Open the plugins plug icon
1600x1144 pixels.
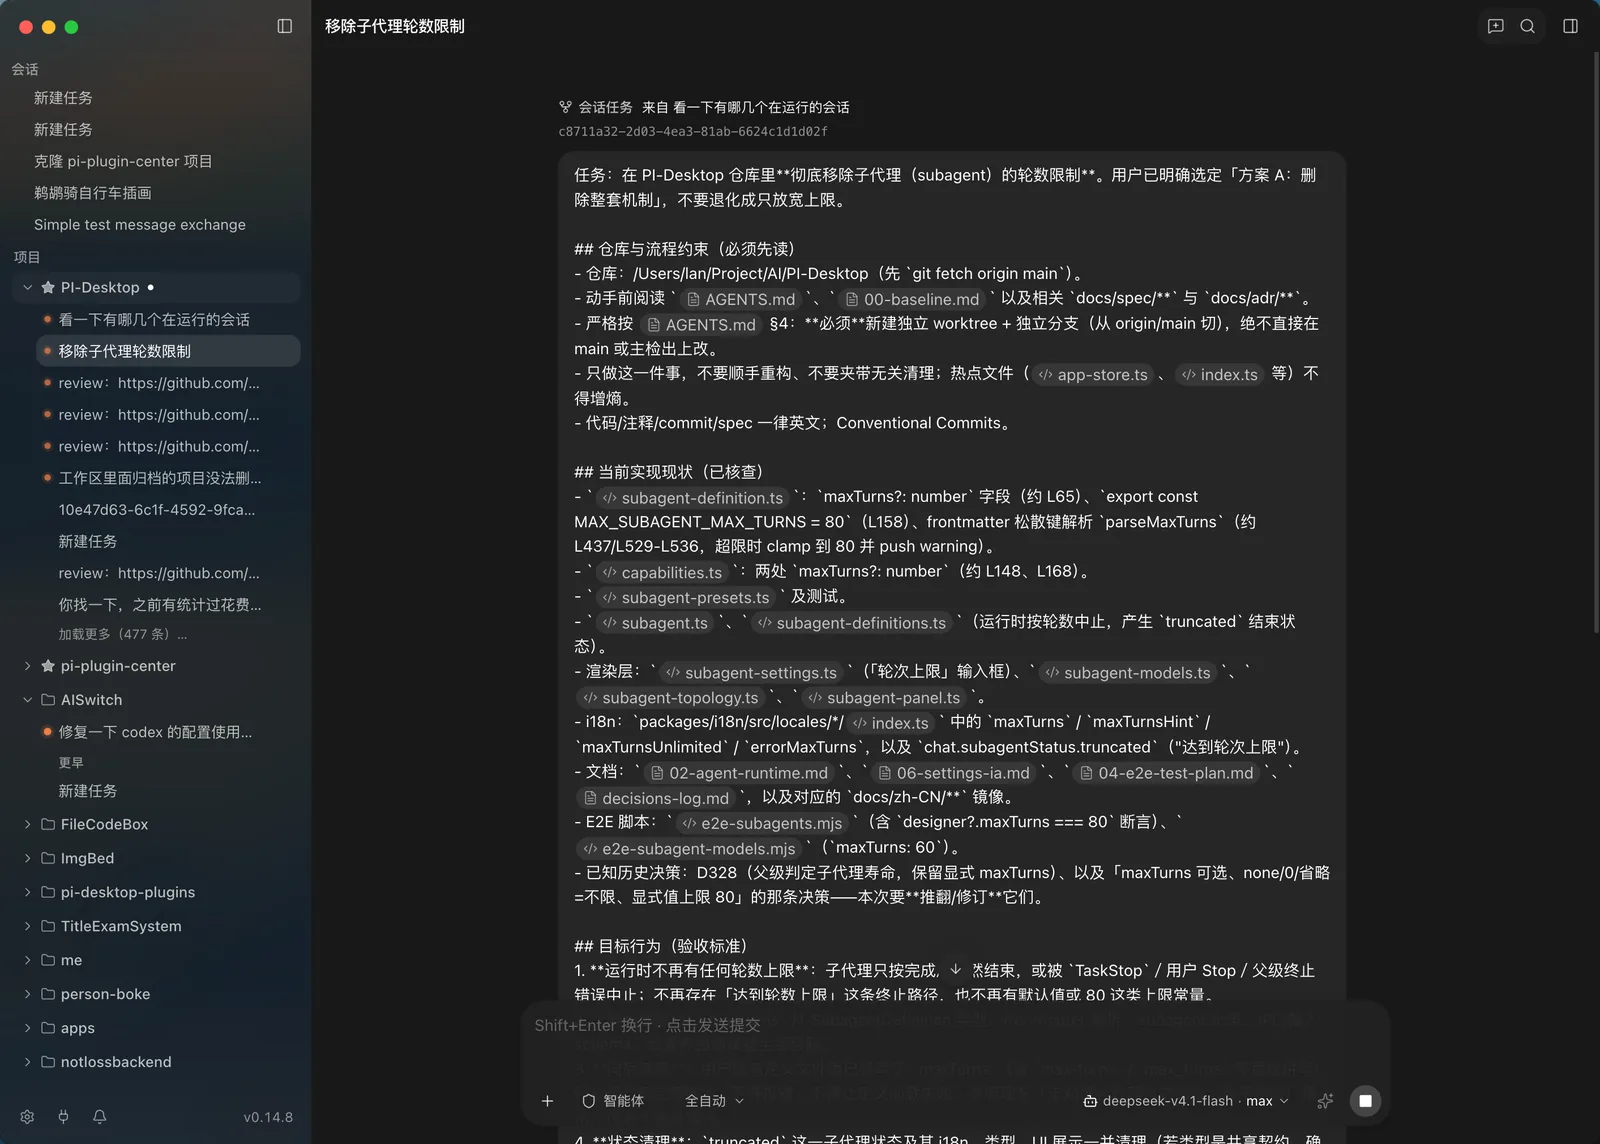point(63,1117)
